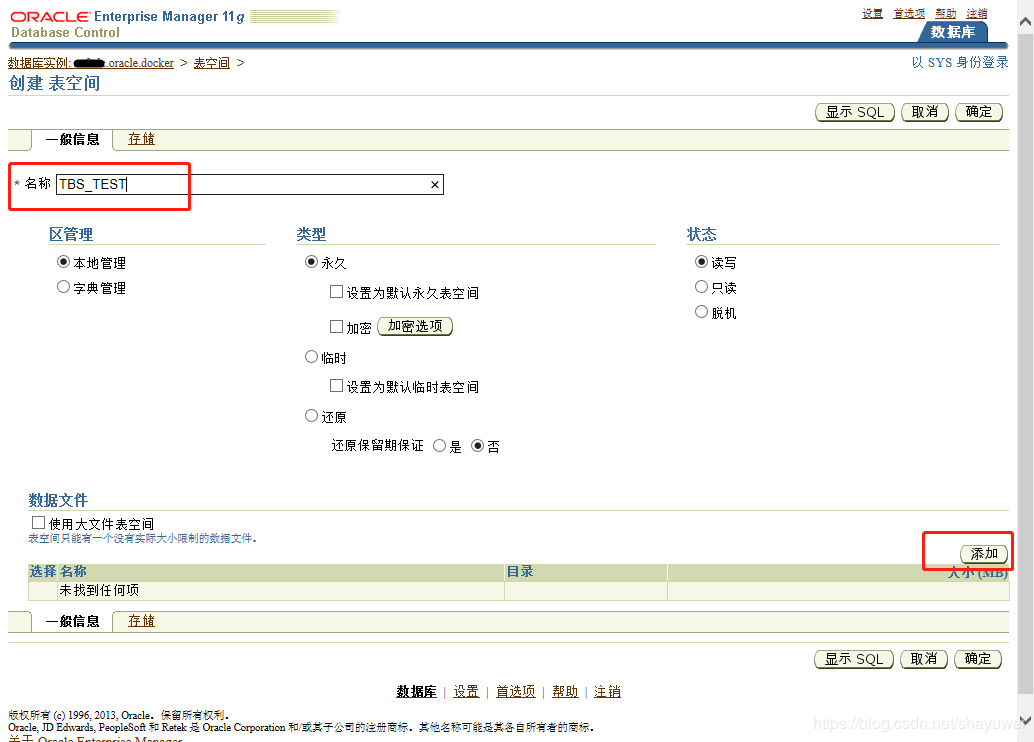This screenshot has width=1034, height=742.
Task: Open 设置 link in header
Action: (x=872, y=13)
